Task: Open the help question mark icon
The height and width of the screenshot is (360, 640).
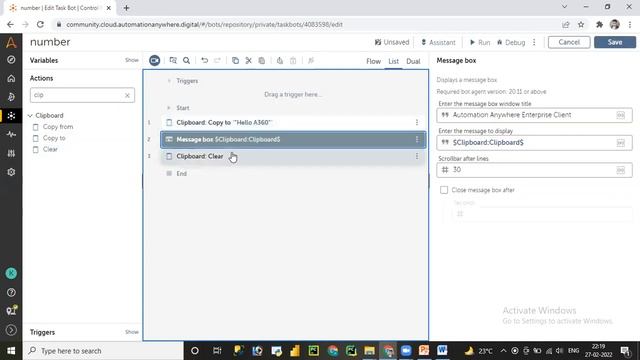Action: click(11, 292)
